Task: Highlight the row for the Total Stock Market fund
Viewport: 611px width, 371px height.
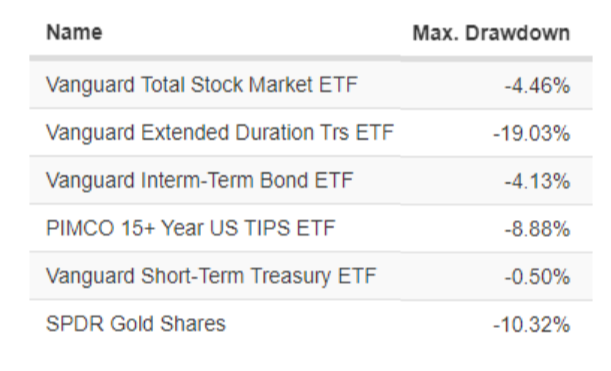Action: coord(311,85)
